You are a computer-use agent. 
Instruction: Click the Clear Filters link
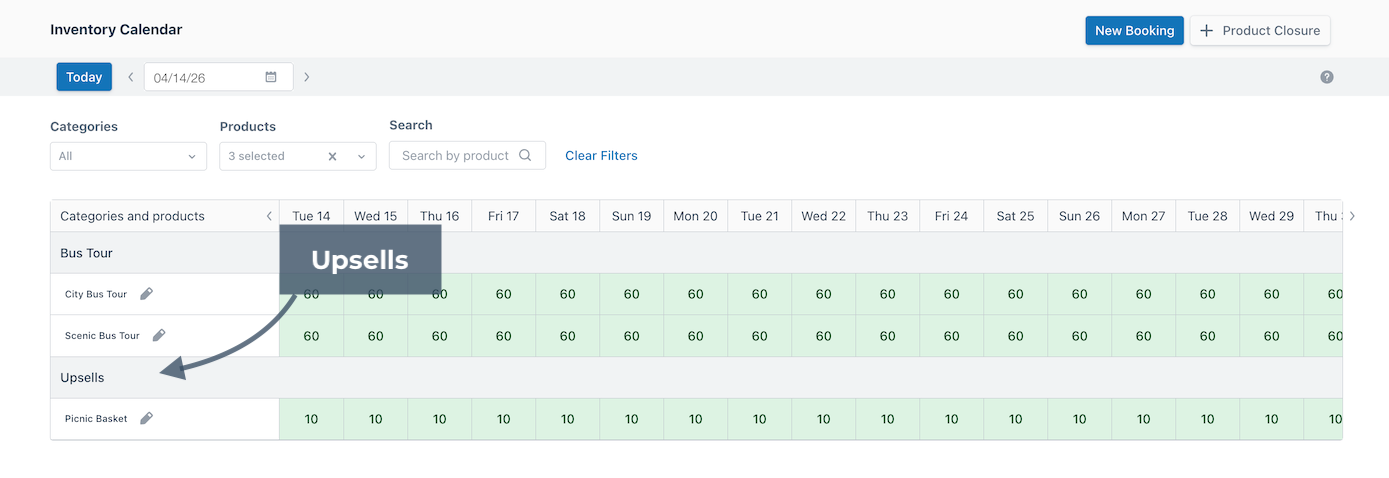coord(601,155)
